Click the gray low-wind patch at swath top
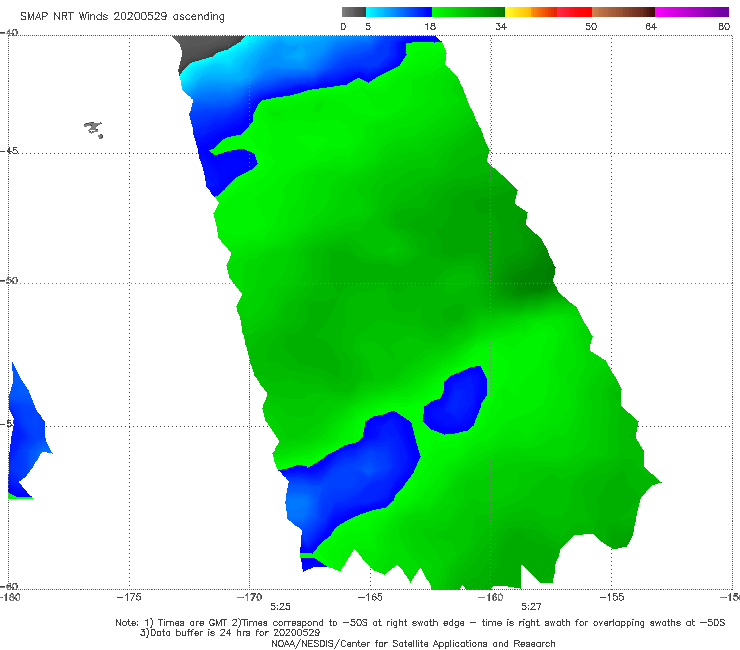This screenshot has width=740, height=650. (204, 50)
